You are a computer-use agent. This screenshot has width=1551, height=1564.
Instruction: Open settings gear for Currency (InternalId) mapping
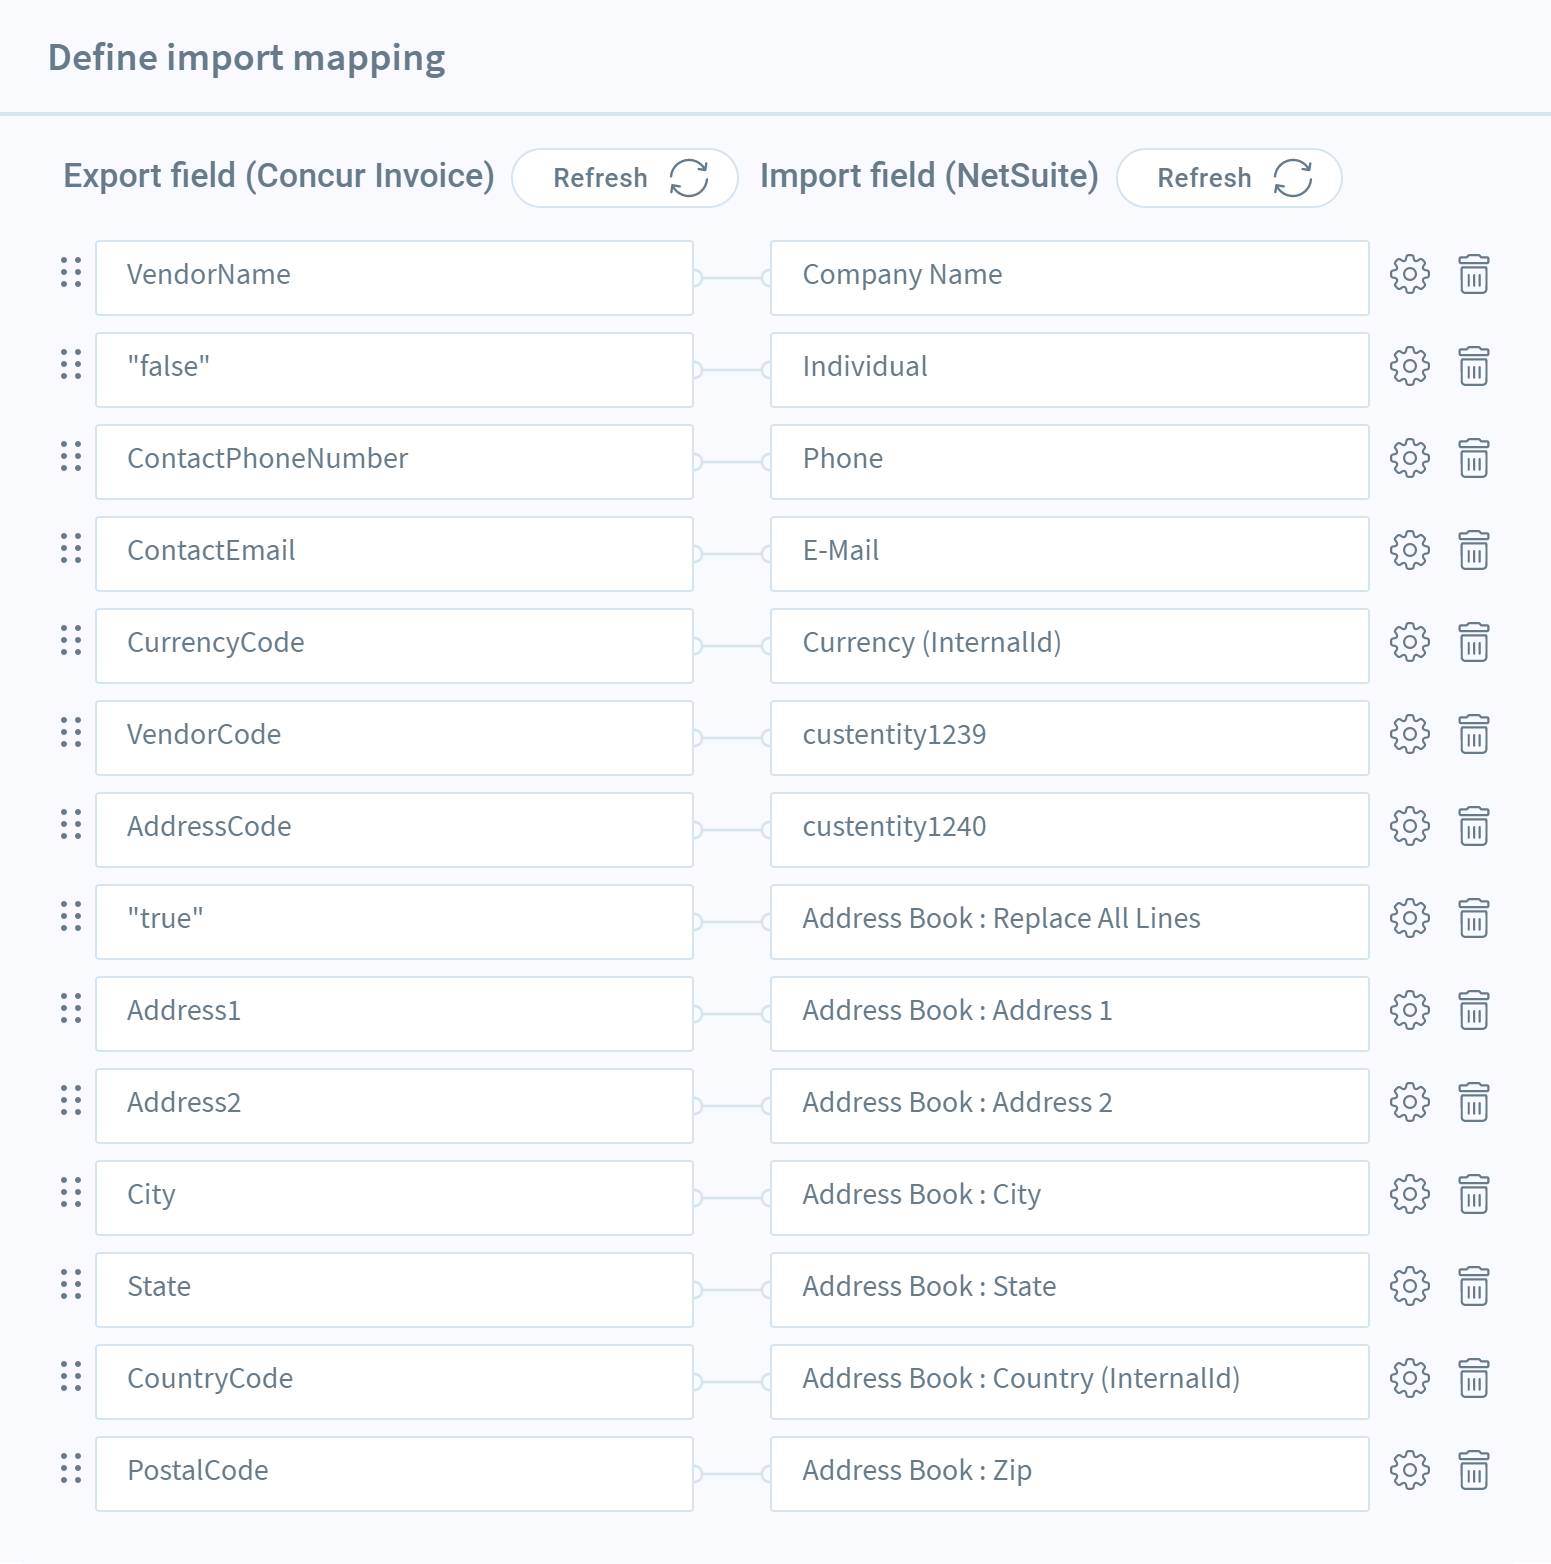1410,642
